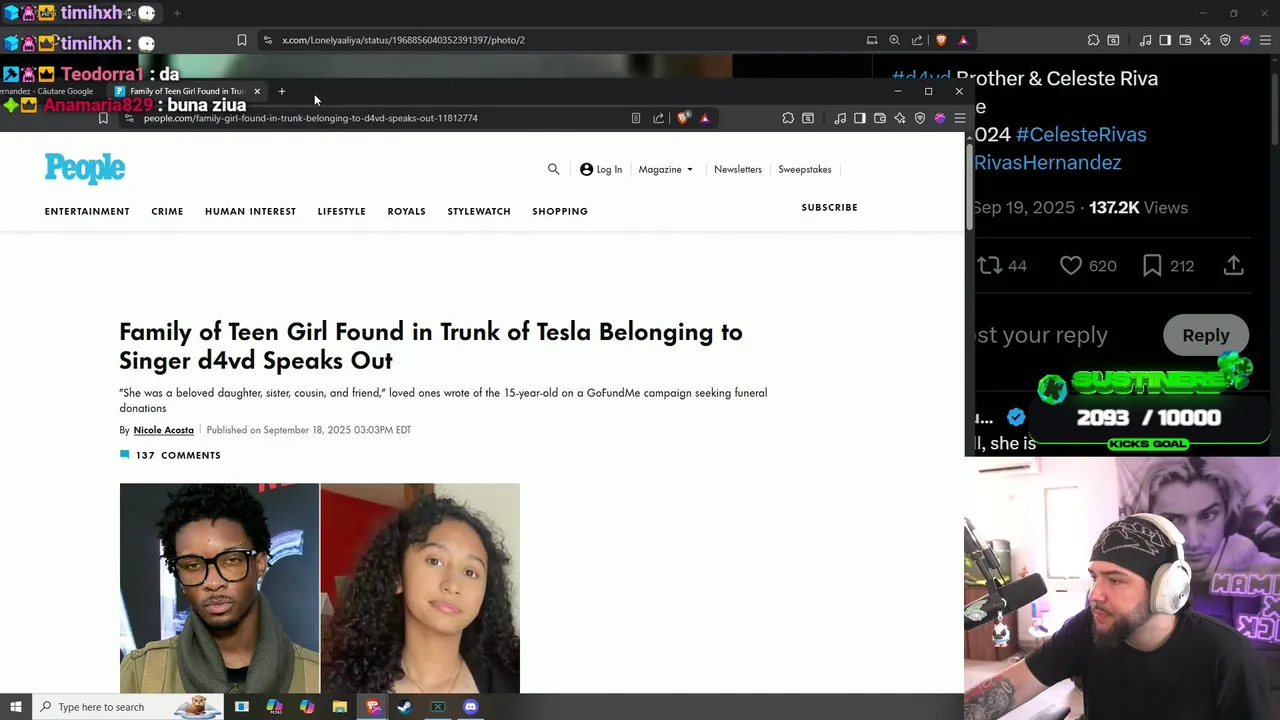Open the People site search icon
Image resolution: width=1280 pixels, height=720 pixels.
tap(553, 169)
